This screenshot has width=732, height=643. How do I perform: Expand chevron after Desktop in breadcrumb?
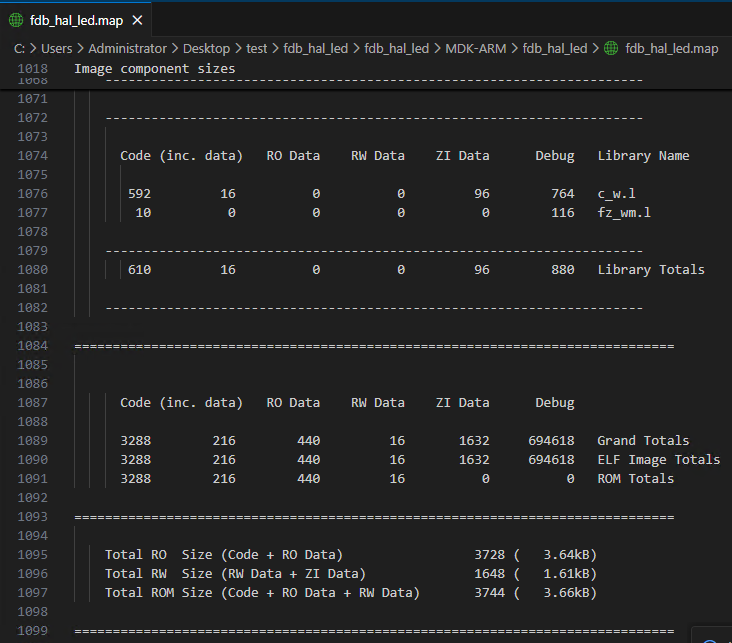238,49
